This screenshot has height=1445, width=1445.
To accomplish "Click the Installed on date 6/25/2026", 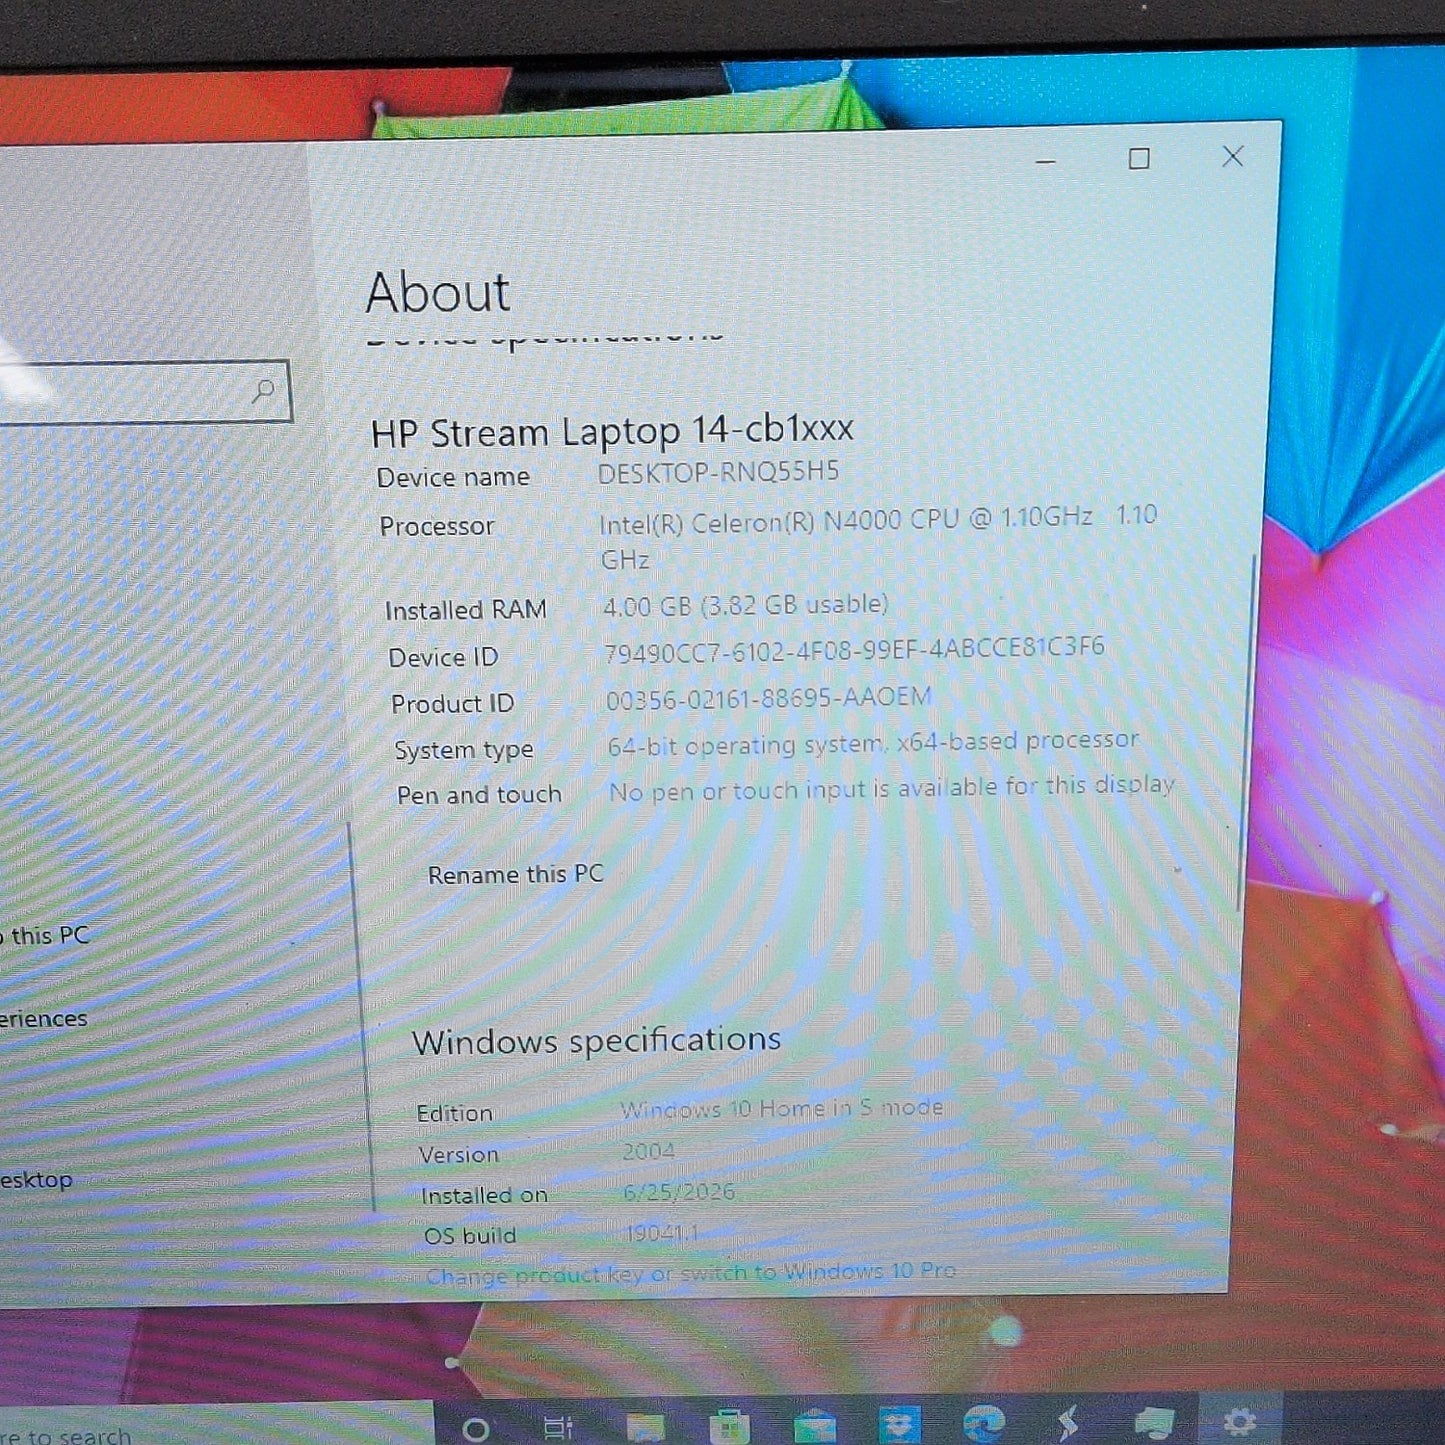I will coord(679,1192).
